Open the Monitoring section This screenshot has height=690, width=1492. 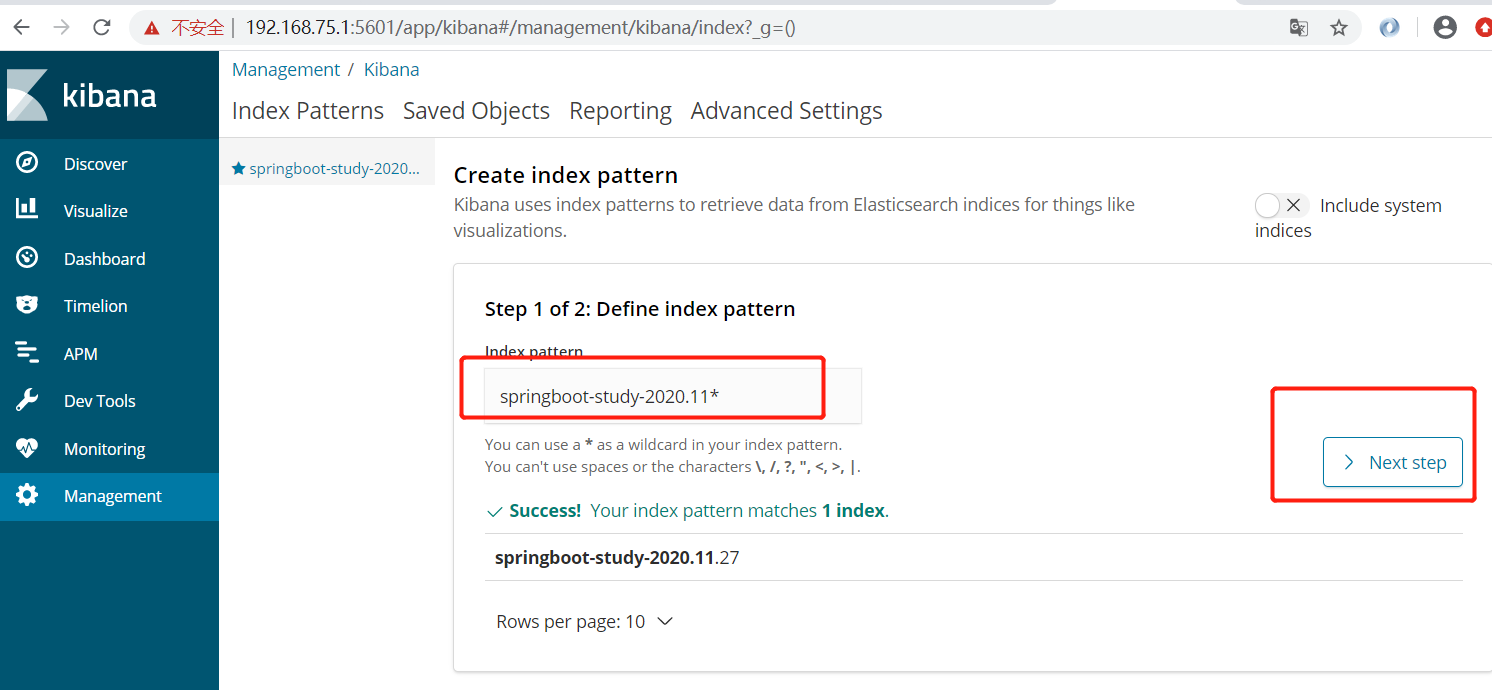[105, 448]
